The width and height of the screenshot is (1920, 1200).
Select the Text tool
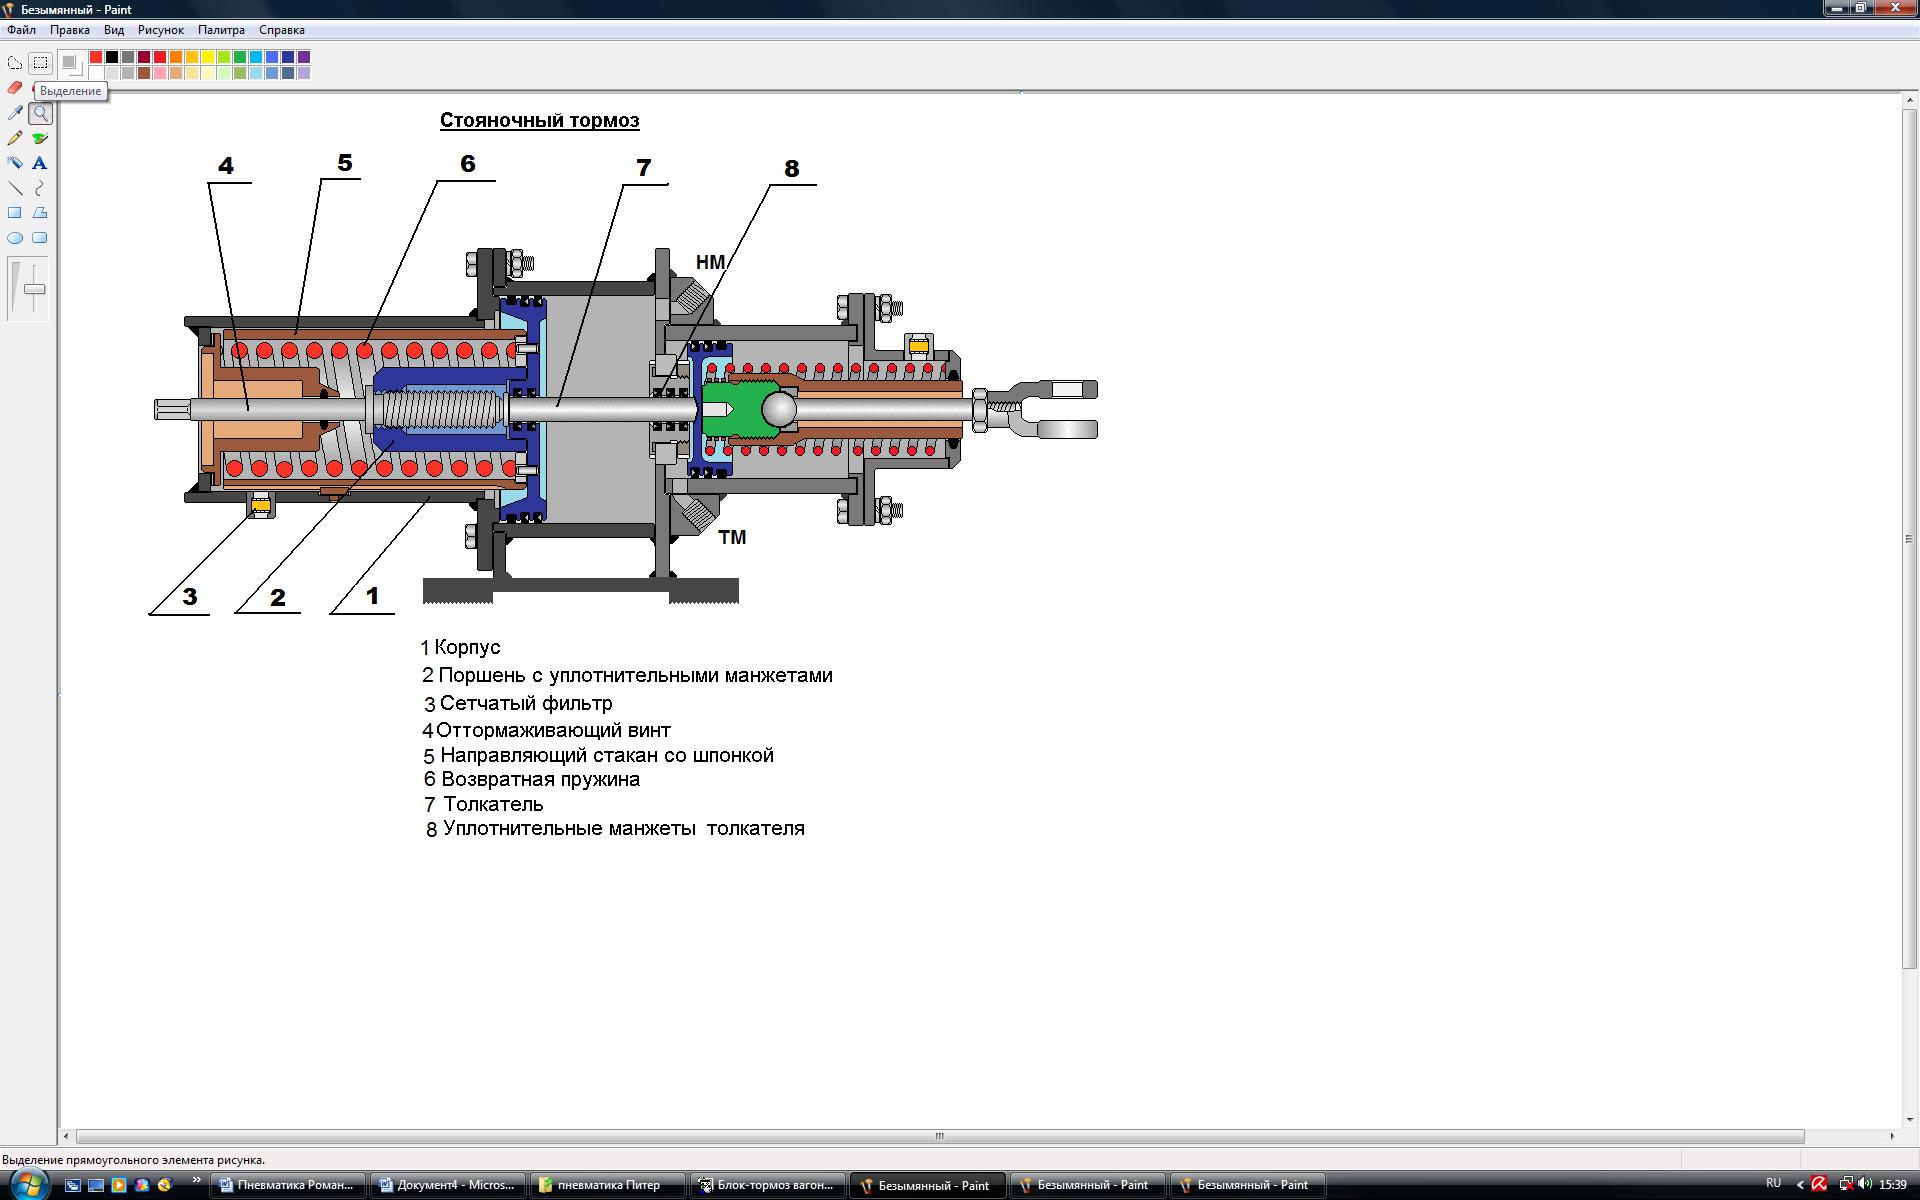coord(40,163)
